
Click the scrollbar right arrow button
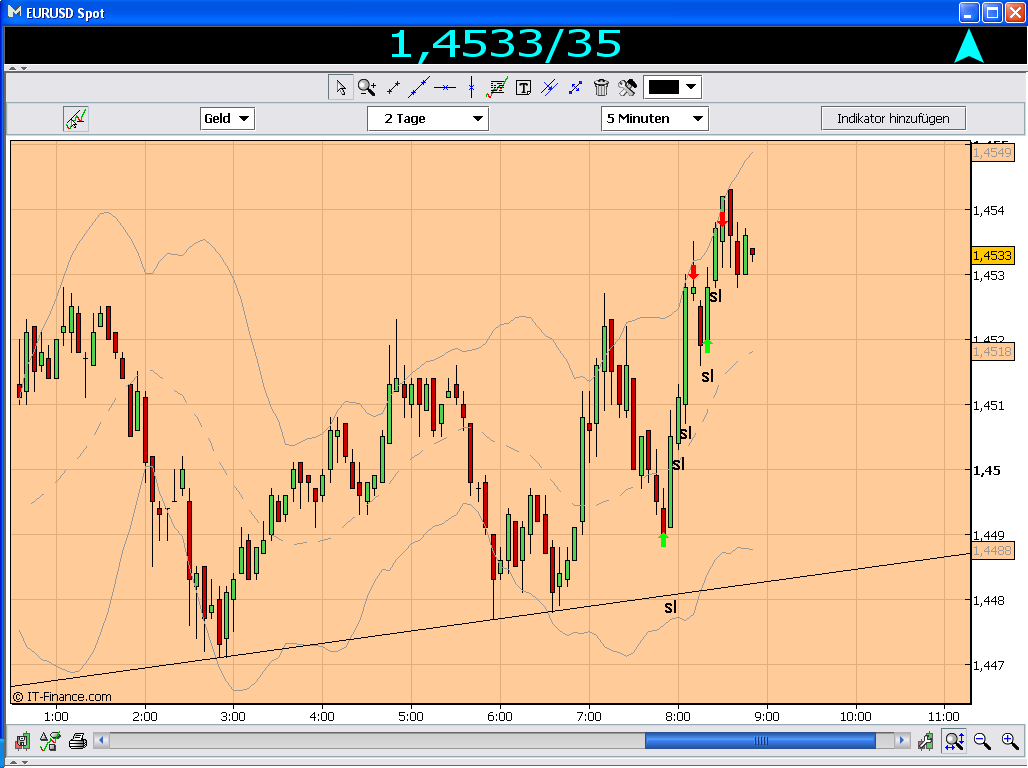pos(902,741)
